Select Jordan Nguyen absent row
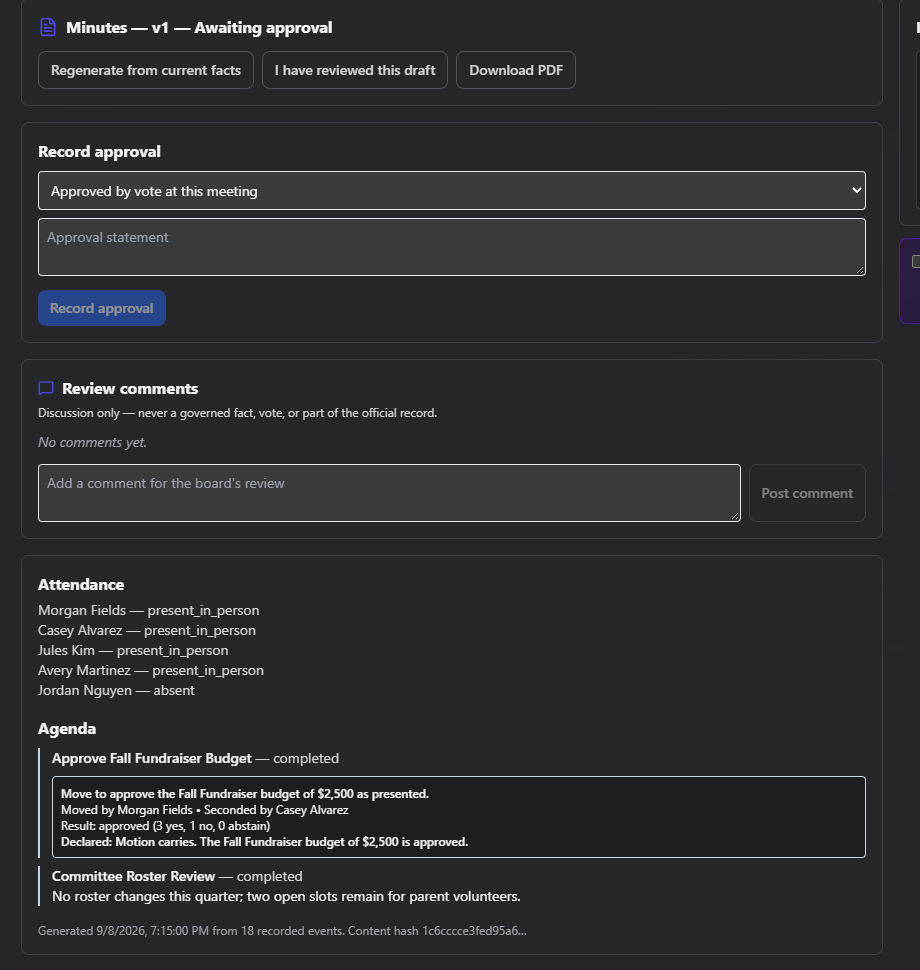Screen dimensions: 920x970 click(116, 690)
